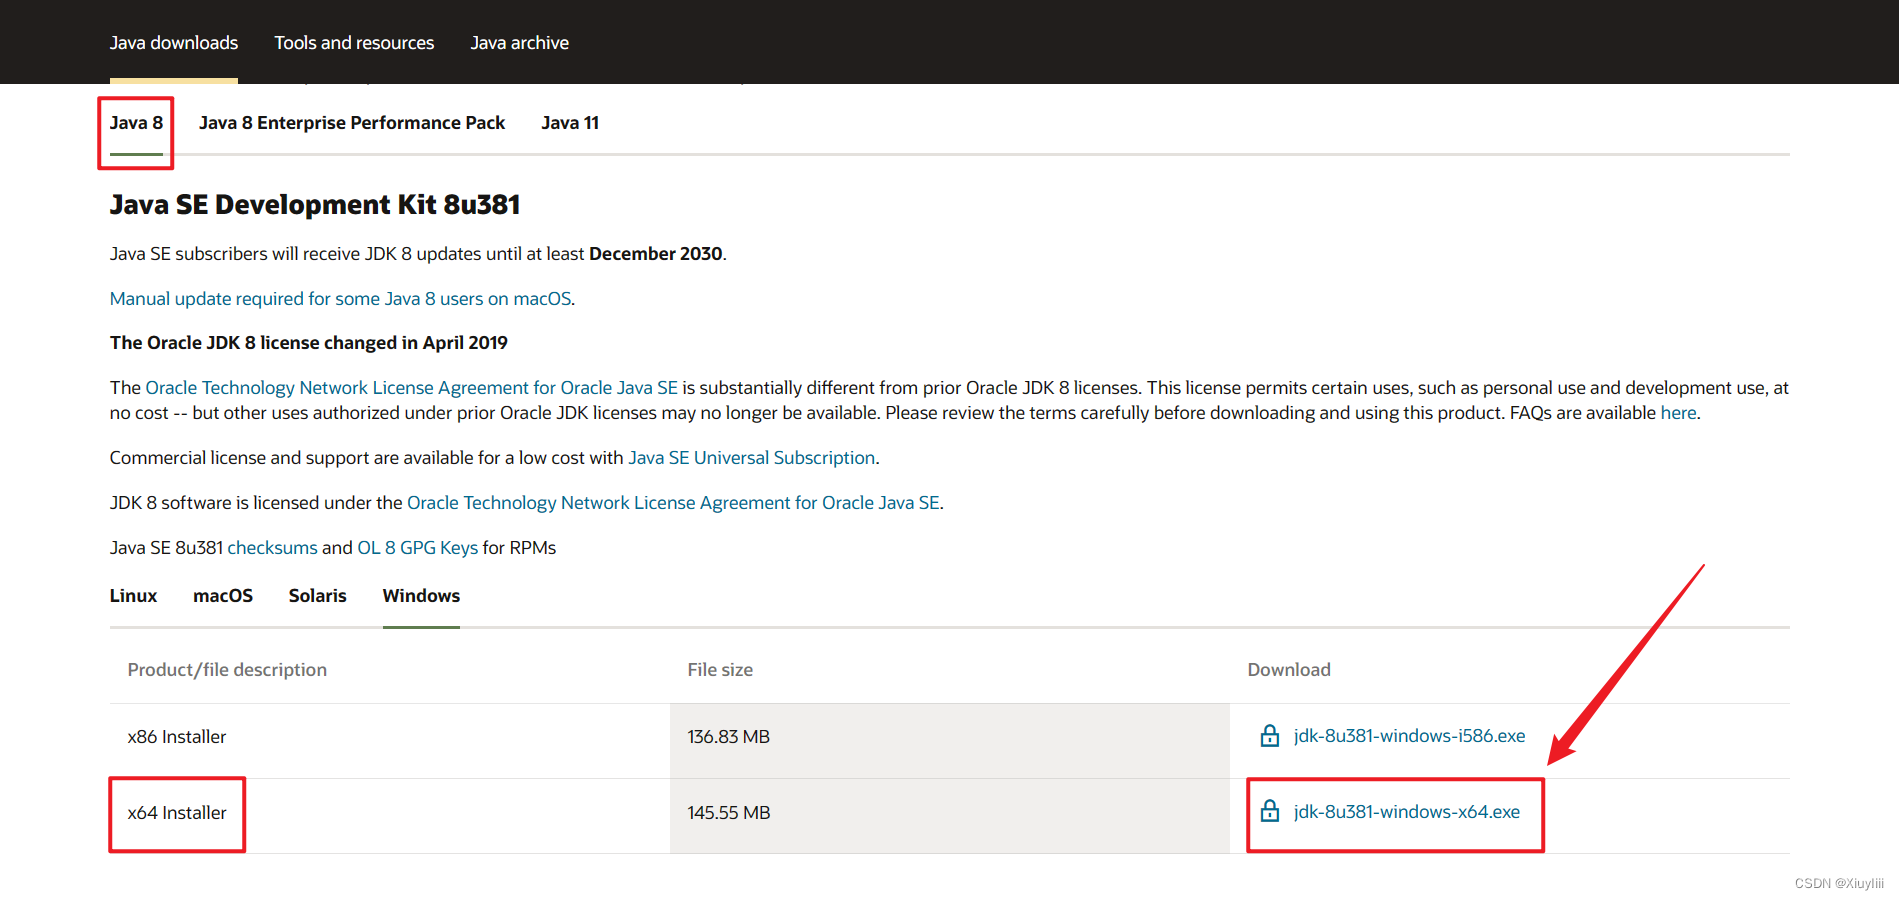Select the Solaris platform tab
1899x900 pixels.
318,596
